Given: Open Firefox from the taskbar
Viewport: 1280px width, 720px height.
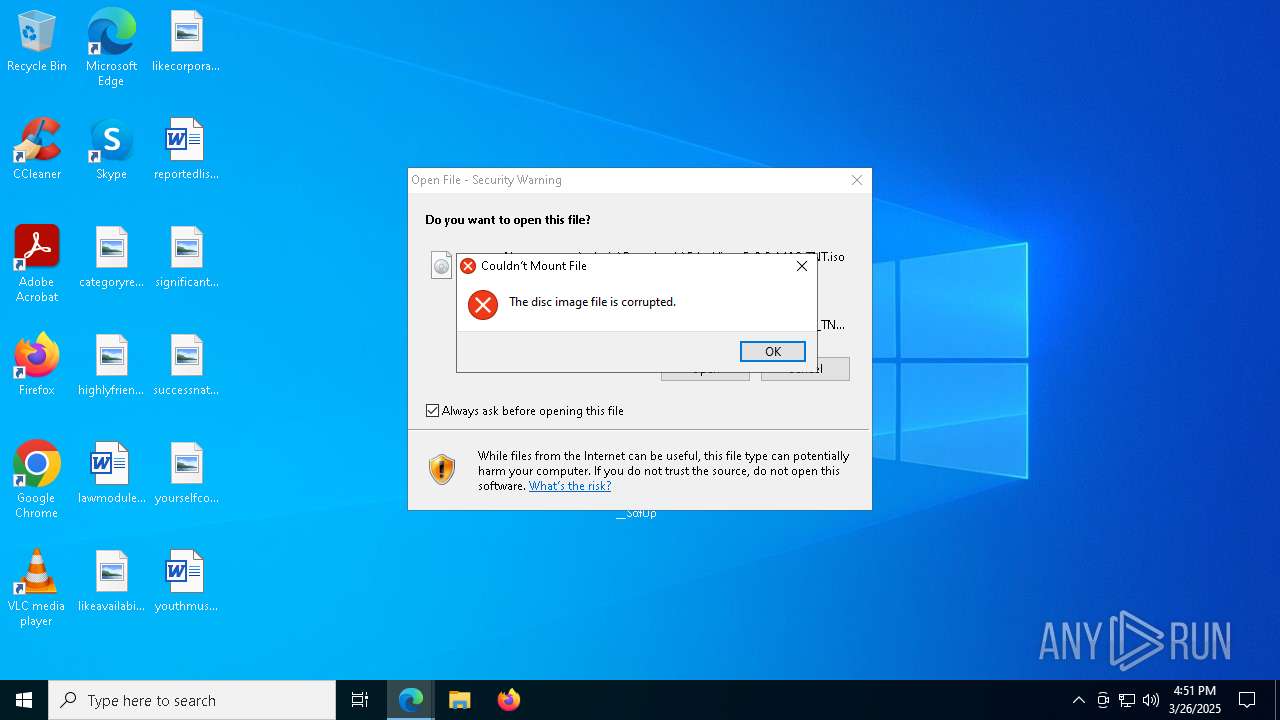Looking at the screenshot, I should tap(508, 700).
